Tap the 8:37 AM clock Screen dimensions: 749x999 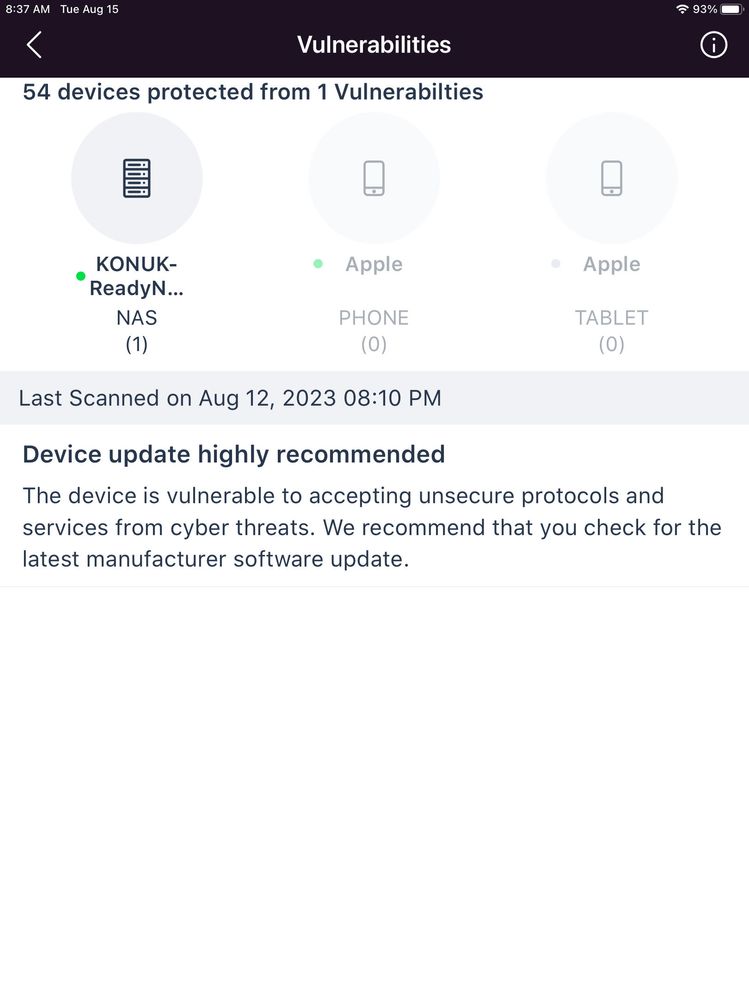(27, 9)
